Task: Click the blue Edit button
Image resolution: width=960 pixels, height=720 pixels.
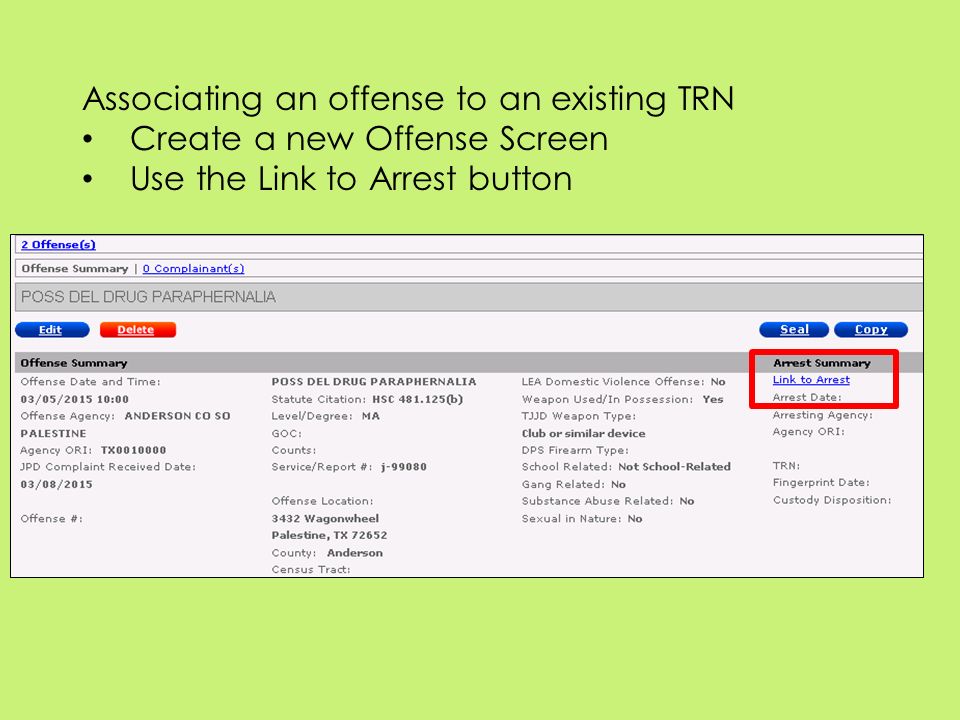Action: (52, 330)
